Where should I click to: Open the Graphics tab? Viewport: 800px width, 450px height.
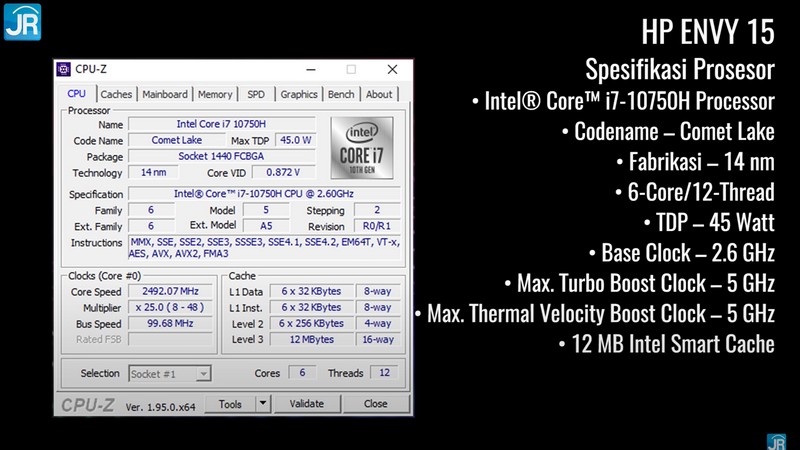click(299, 95)
